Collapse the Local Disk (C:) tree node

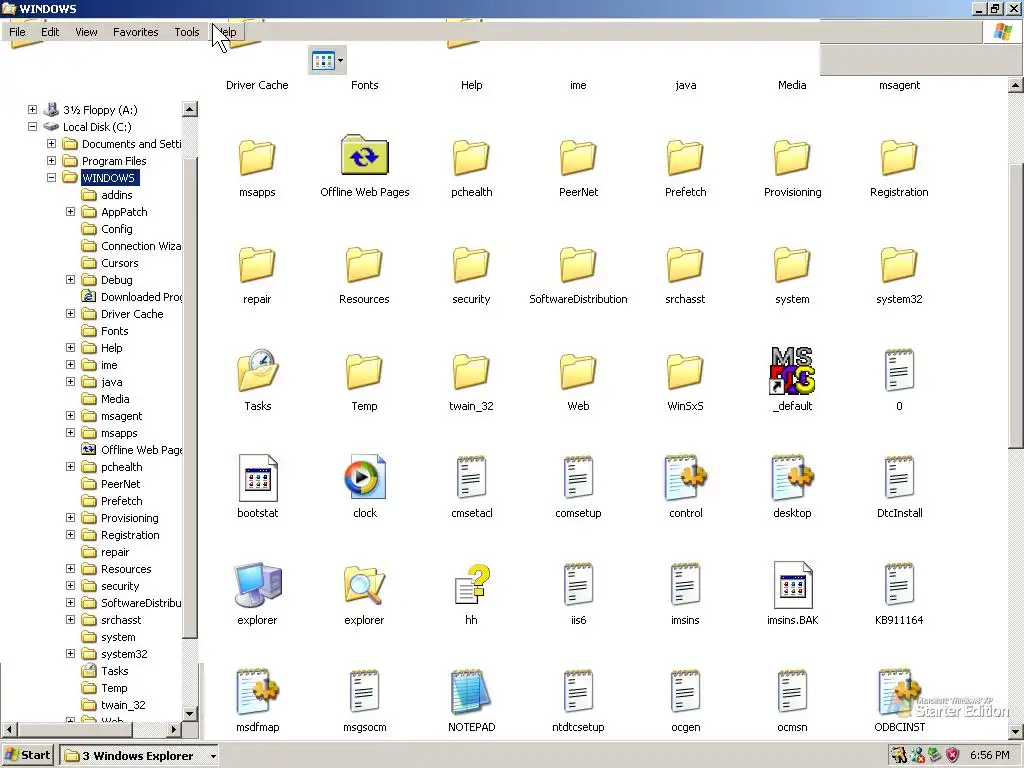tap(32, 127)
